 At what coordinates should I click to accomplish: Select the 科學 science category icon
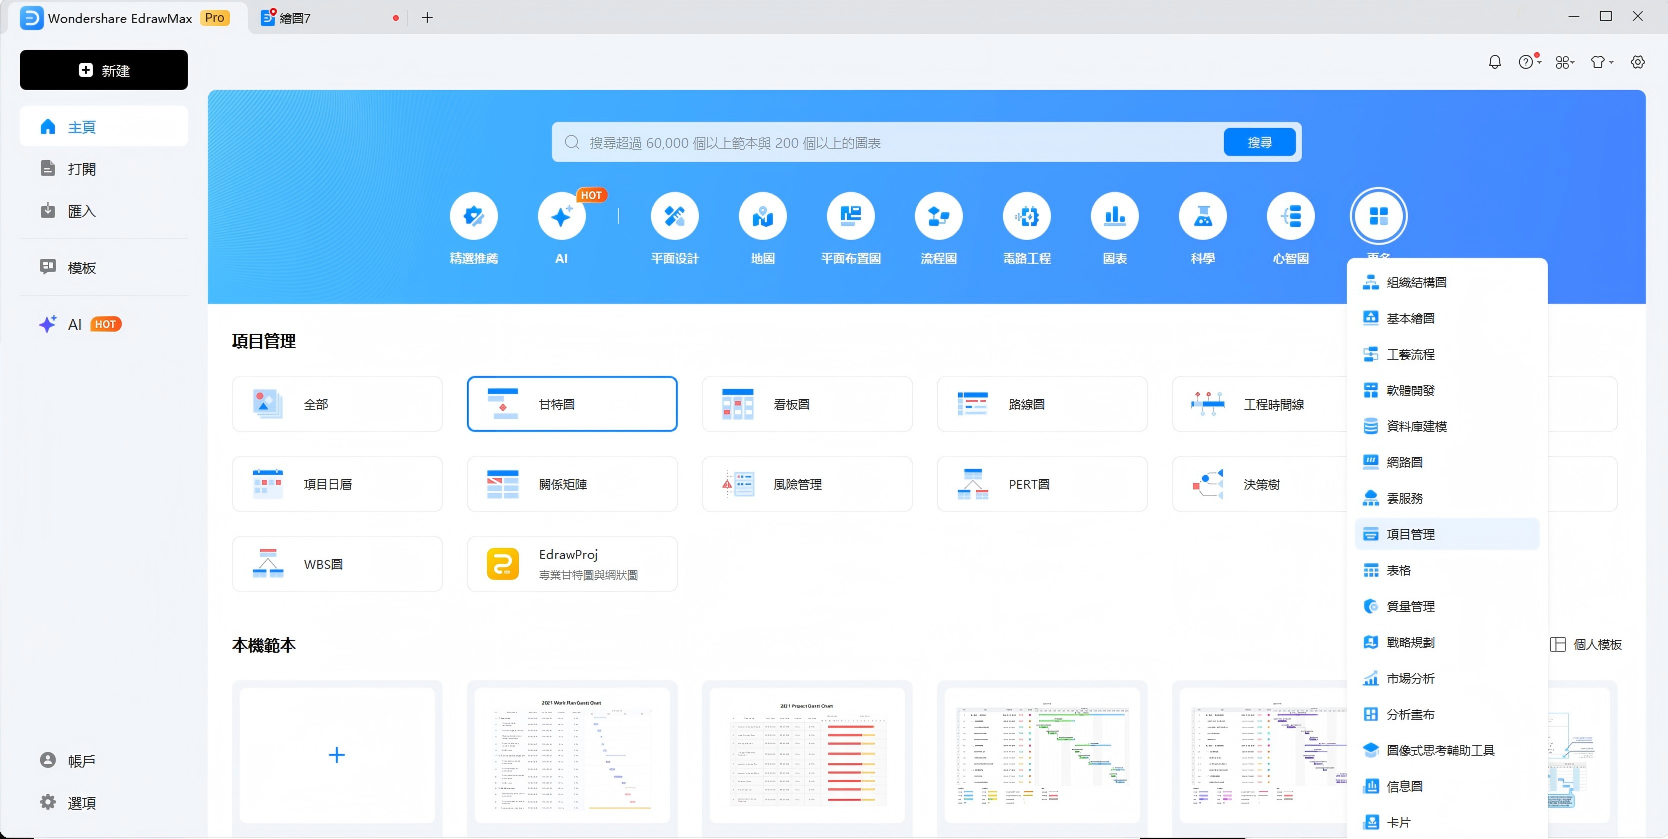point(1203,216)
